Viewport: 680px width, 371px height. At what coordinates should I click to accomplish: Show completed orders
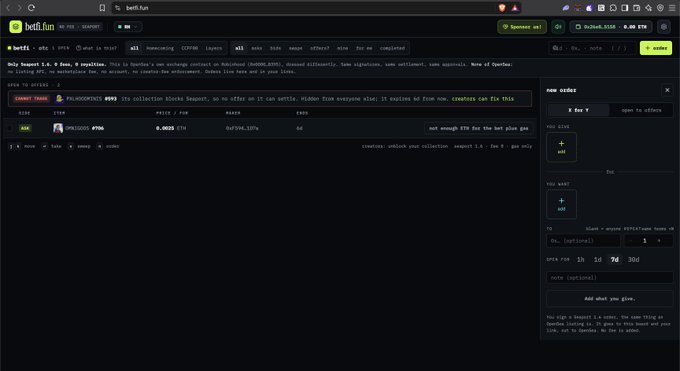point(392,48)
